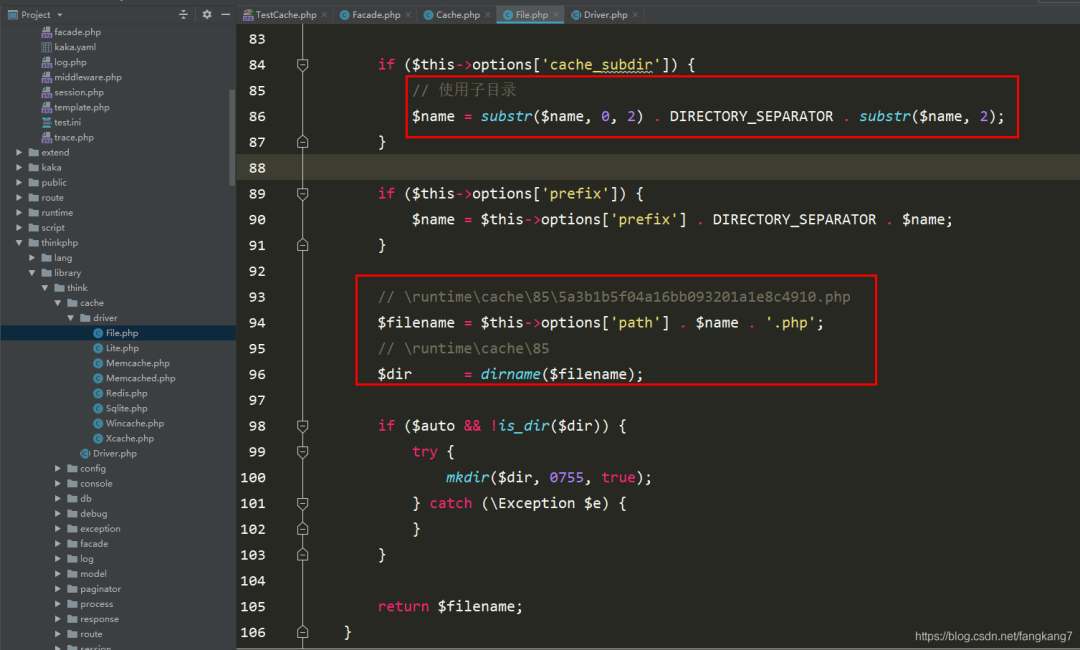Click the settings gear in the Project toolbar
The width and height of the screenshot is (1080, 650).
(207, 14)
